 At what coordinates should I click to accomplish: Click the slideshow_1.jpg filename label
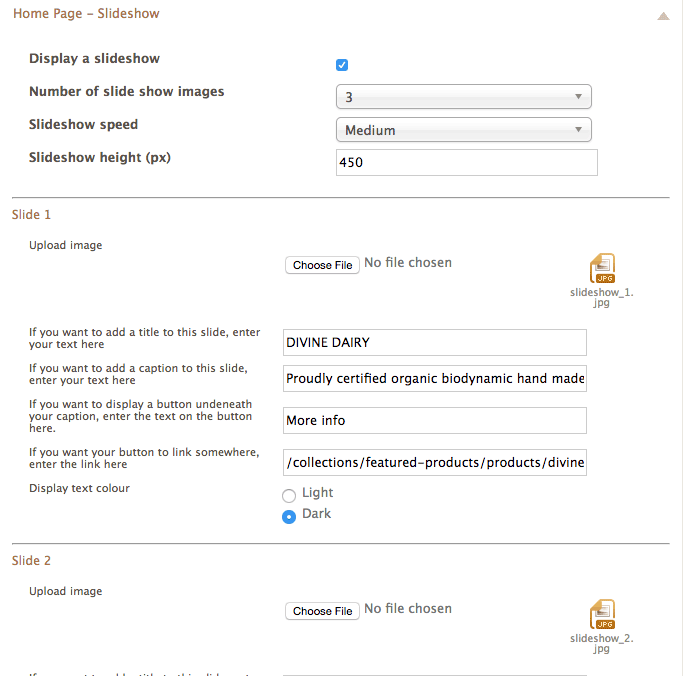(602, 297)
